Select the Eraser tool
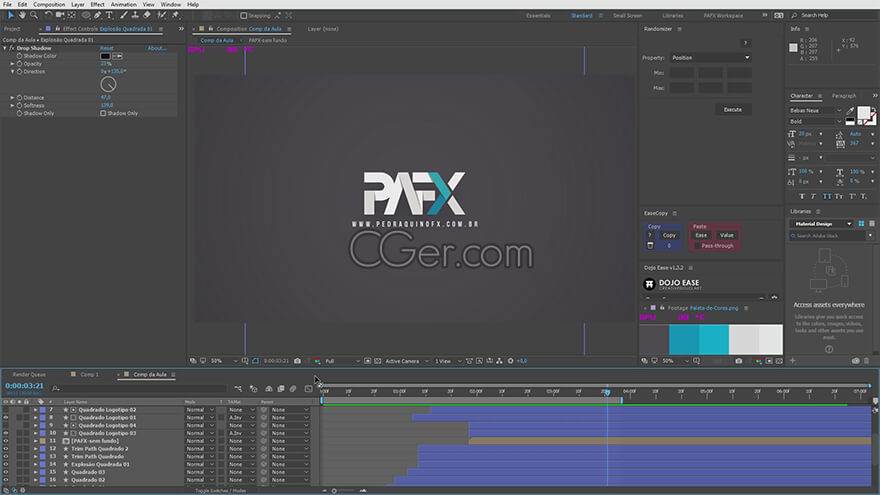The image size is (880, 495). (146, 15)
